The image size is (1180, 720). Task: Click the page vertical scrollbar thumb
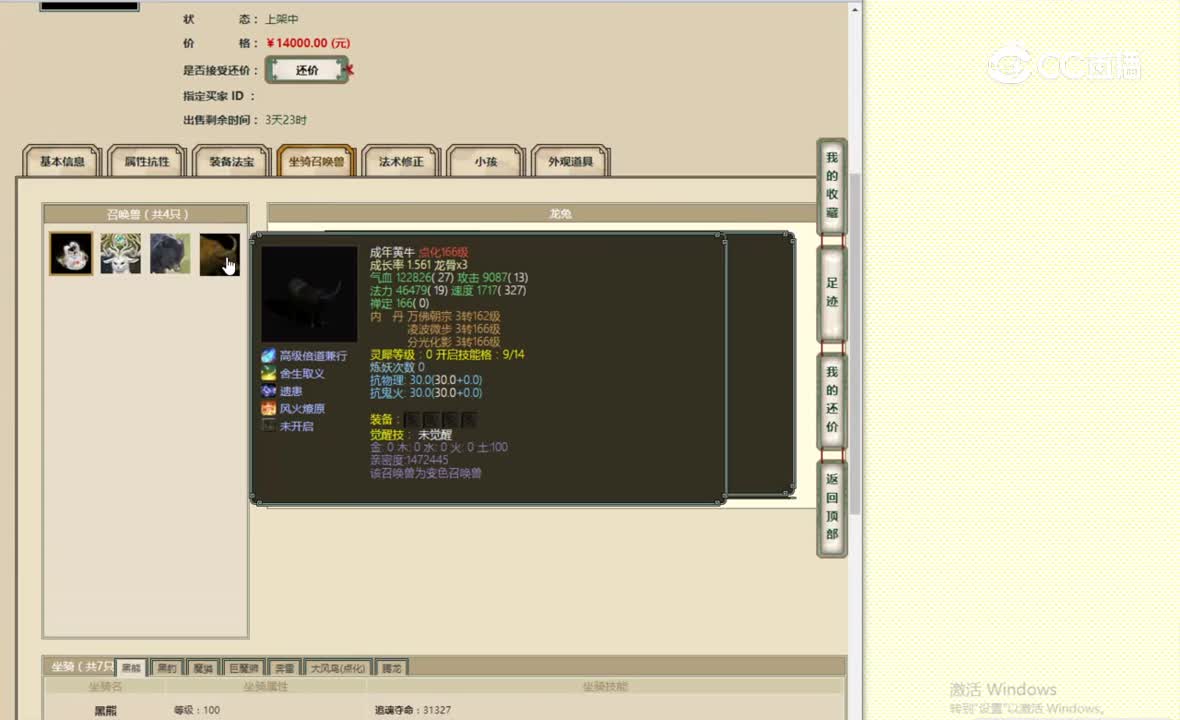[855, 342]
